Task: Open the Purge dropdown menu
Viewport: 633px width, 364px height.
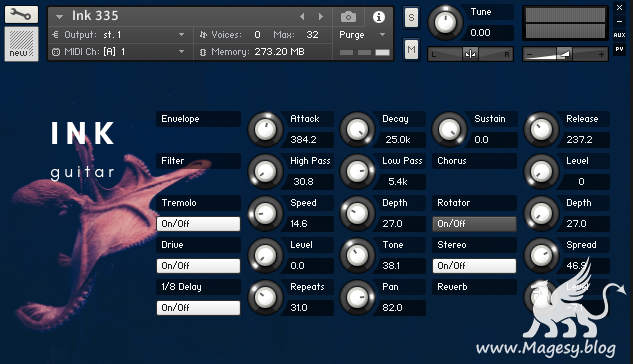Action: pyautogui.click(x=382, y=35)
